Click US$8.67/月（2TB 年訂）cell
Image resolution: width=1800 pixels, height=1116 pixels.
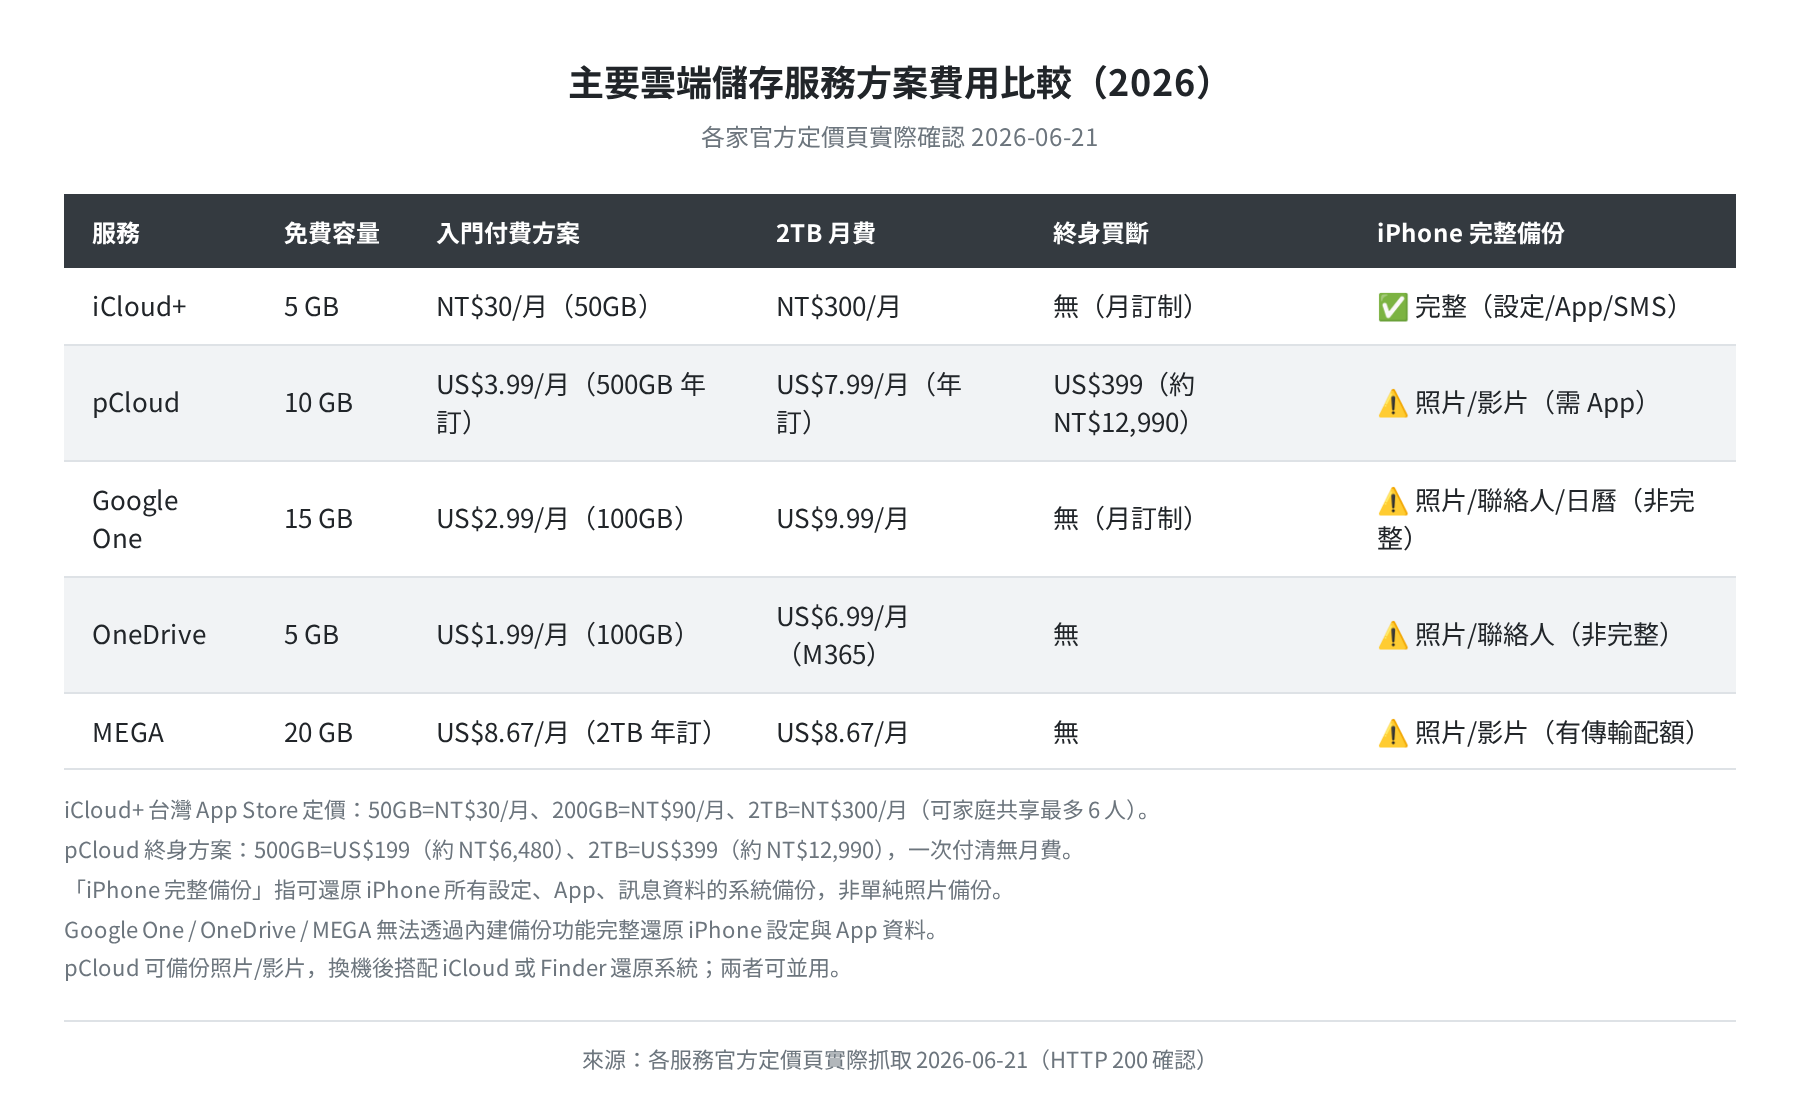[580, 733]
